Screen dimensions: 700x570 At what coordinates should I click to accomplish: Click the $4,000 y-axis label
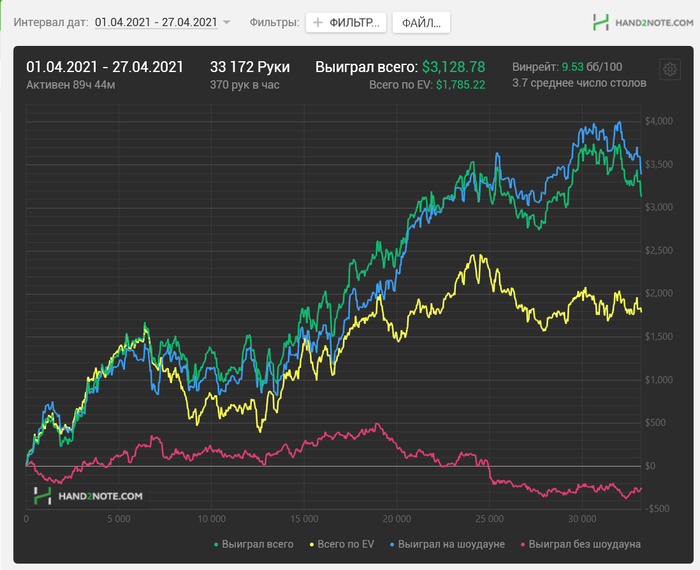[659, 121]
